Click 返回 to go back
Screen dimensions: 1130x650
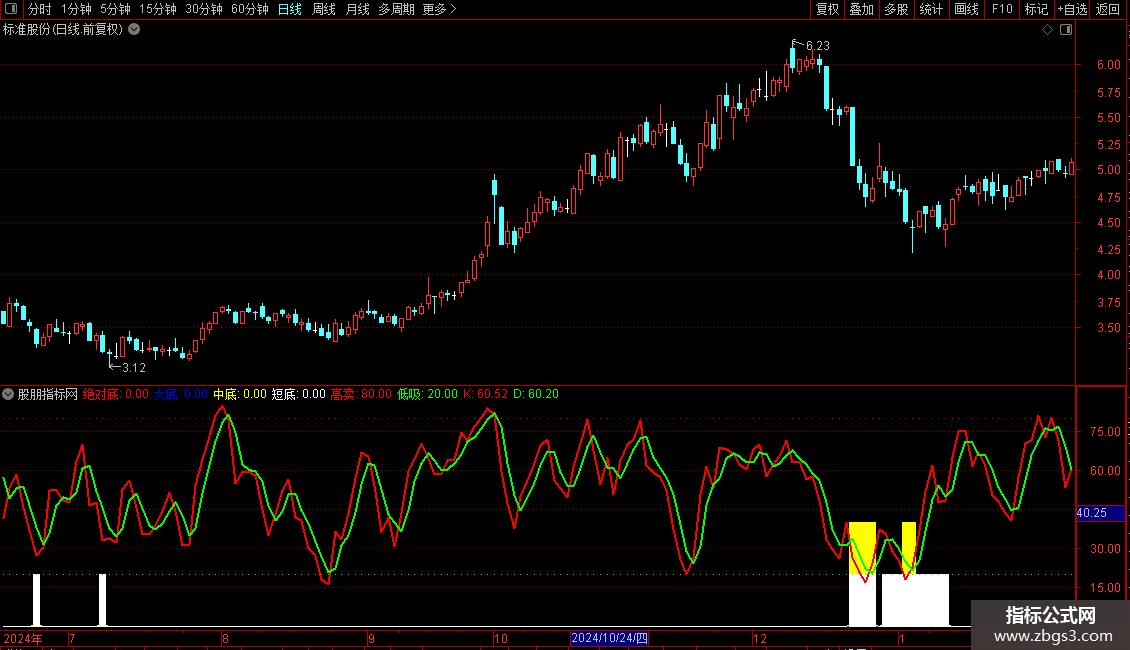pos(1108,9)
